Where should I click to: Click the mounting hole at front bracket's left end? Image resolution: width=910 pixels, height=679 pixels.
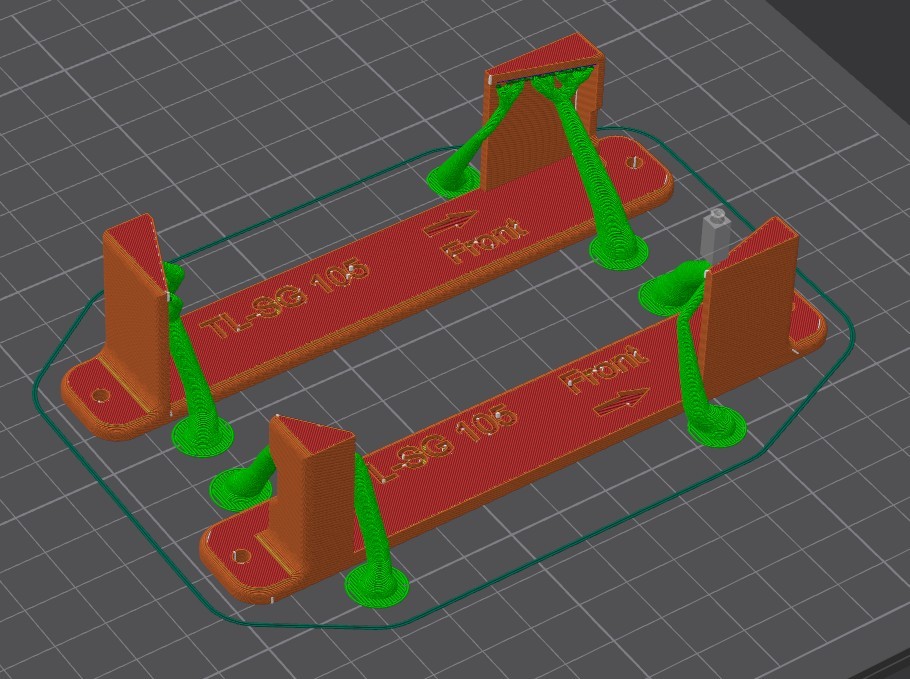[x=238, y=555]
